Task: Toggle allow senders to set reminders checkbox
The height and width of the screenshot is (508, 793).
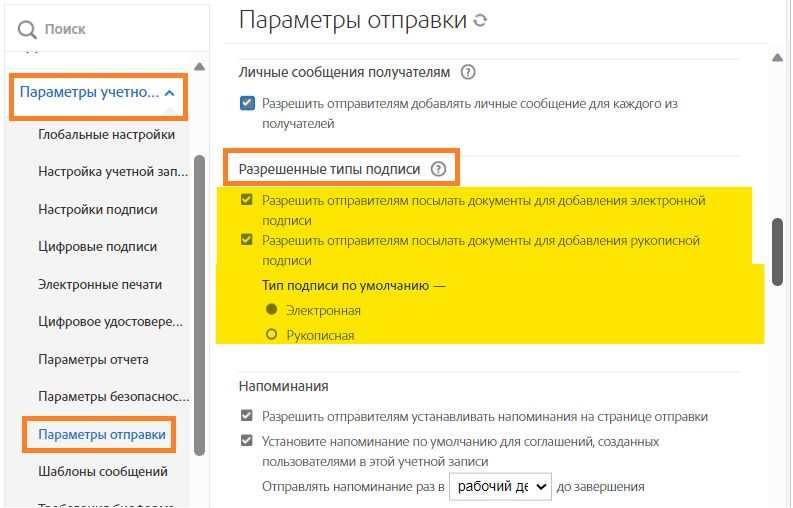Action: (247, 416)
